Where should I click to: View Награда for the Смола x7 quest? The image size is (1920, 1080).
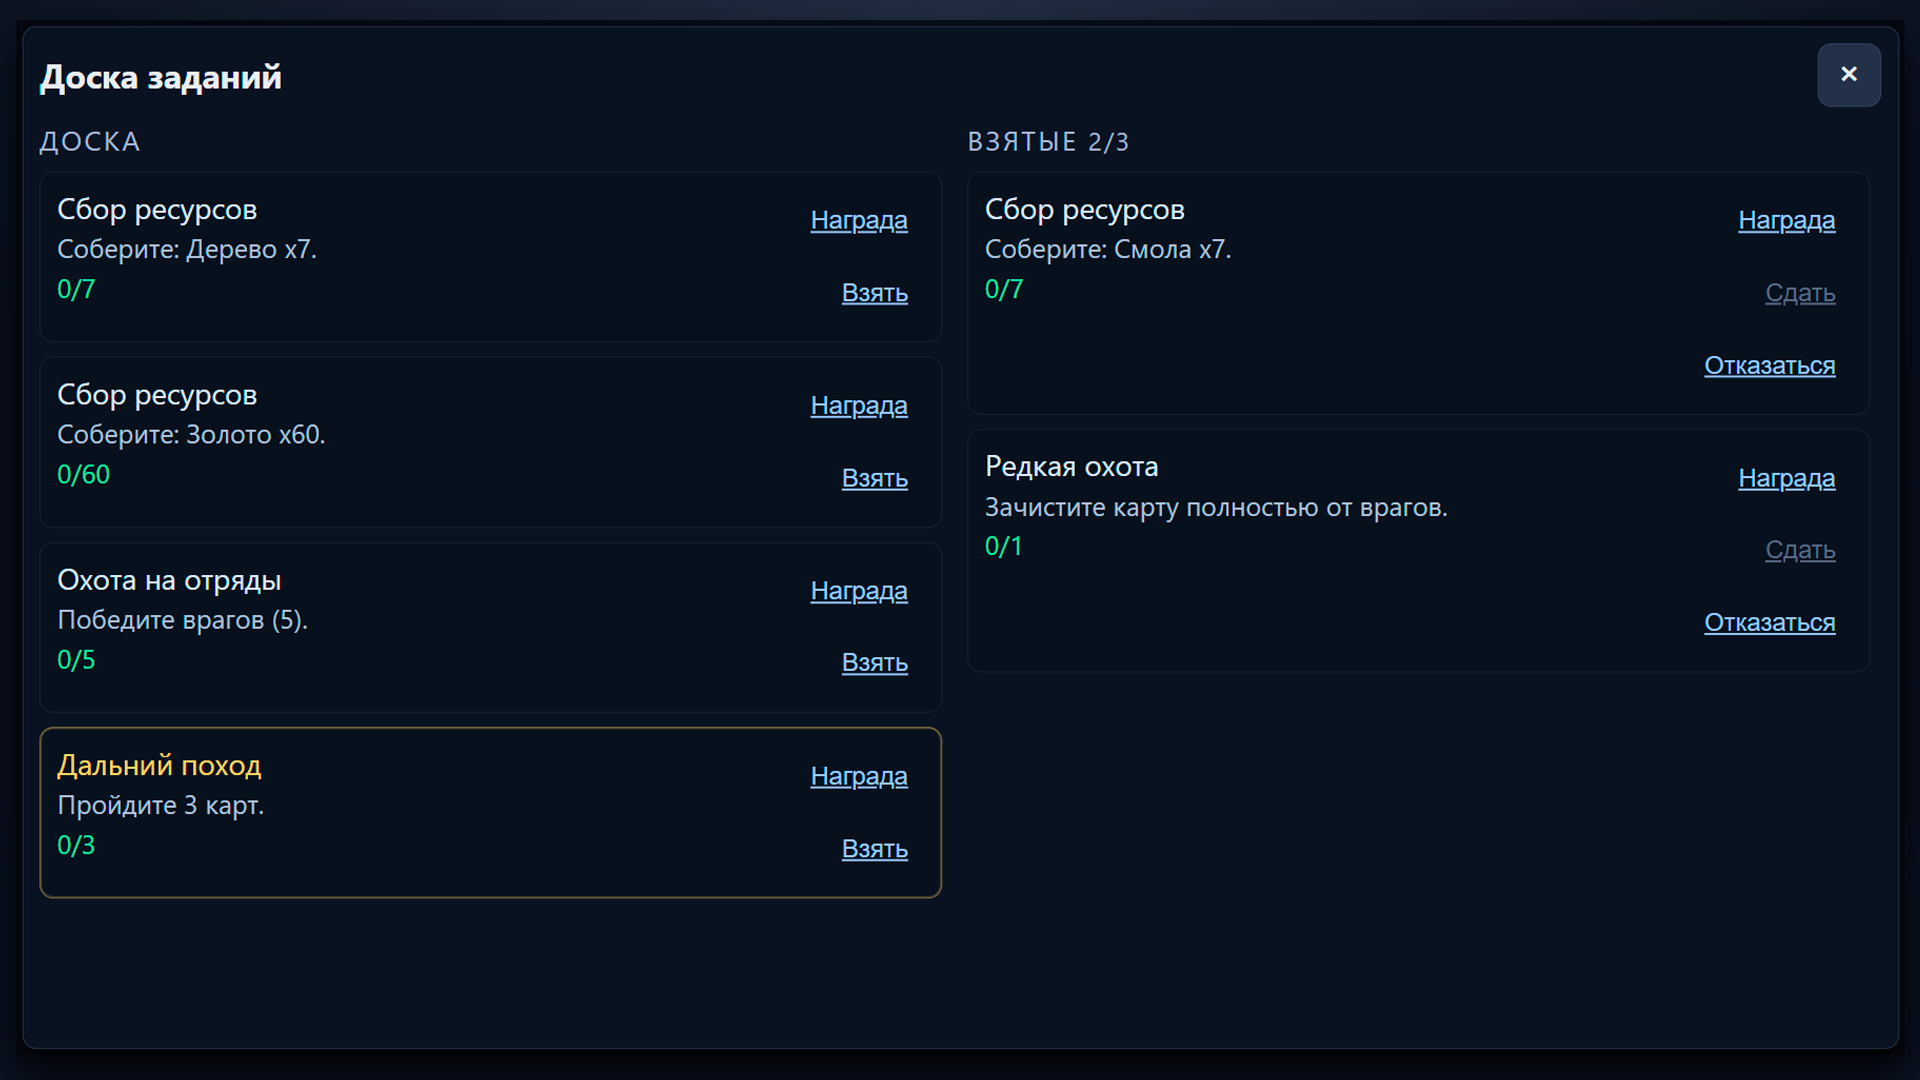point(1786,220)
